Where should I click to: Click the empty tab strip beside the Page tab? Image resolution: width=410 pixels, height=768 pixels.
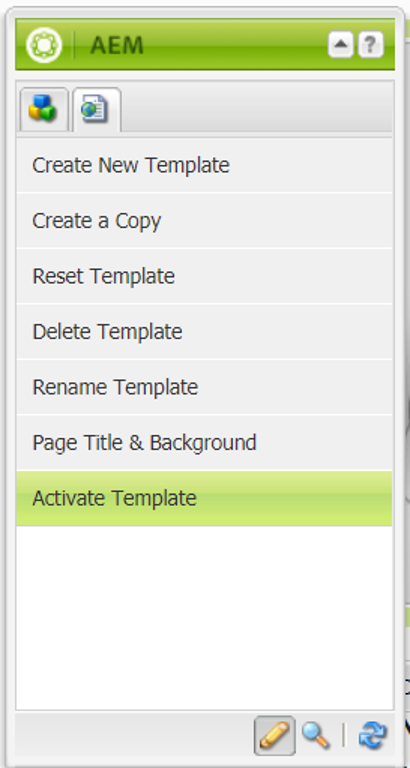(x=257, y=109)
